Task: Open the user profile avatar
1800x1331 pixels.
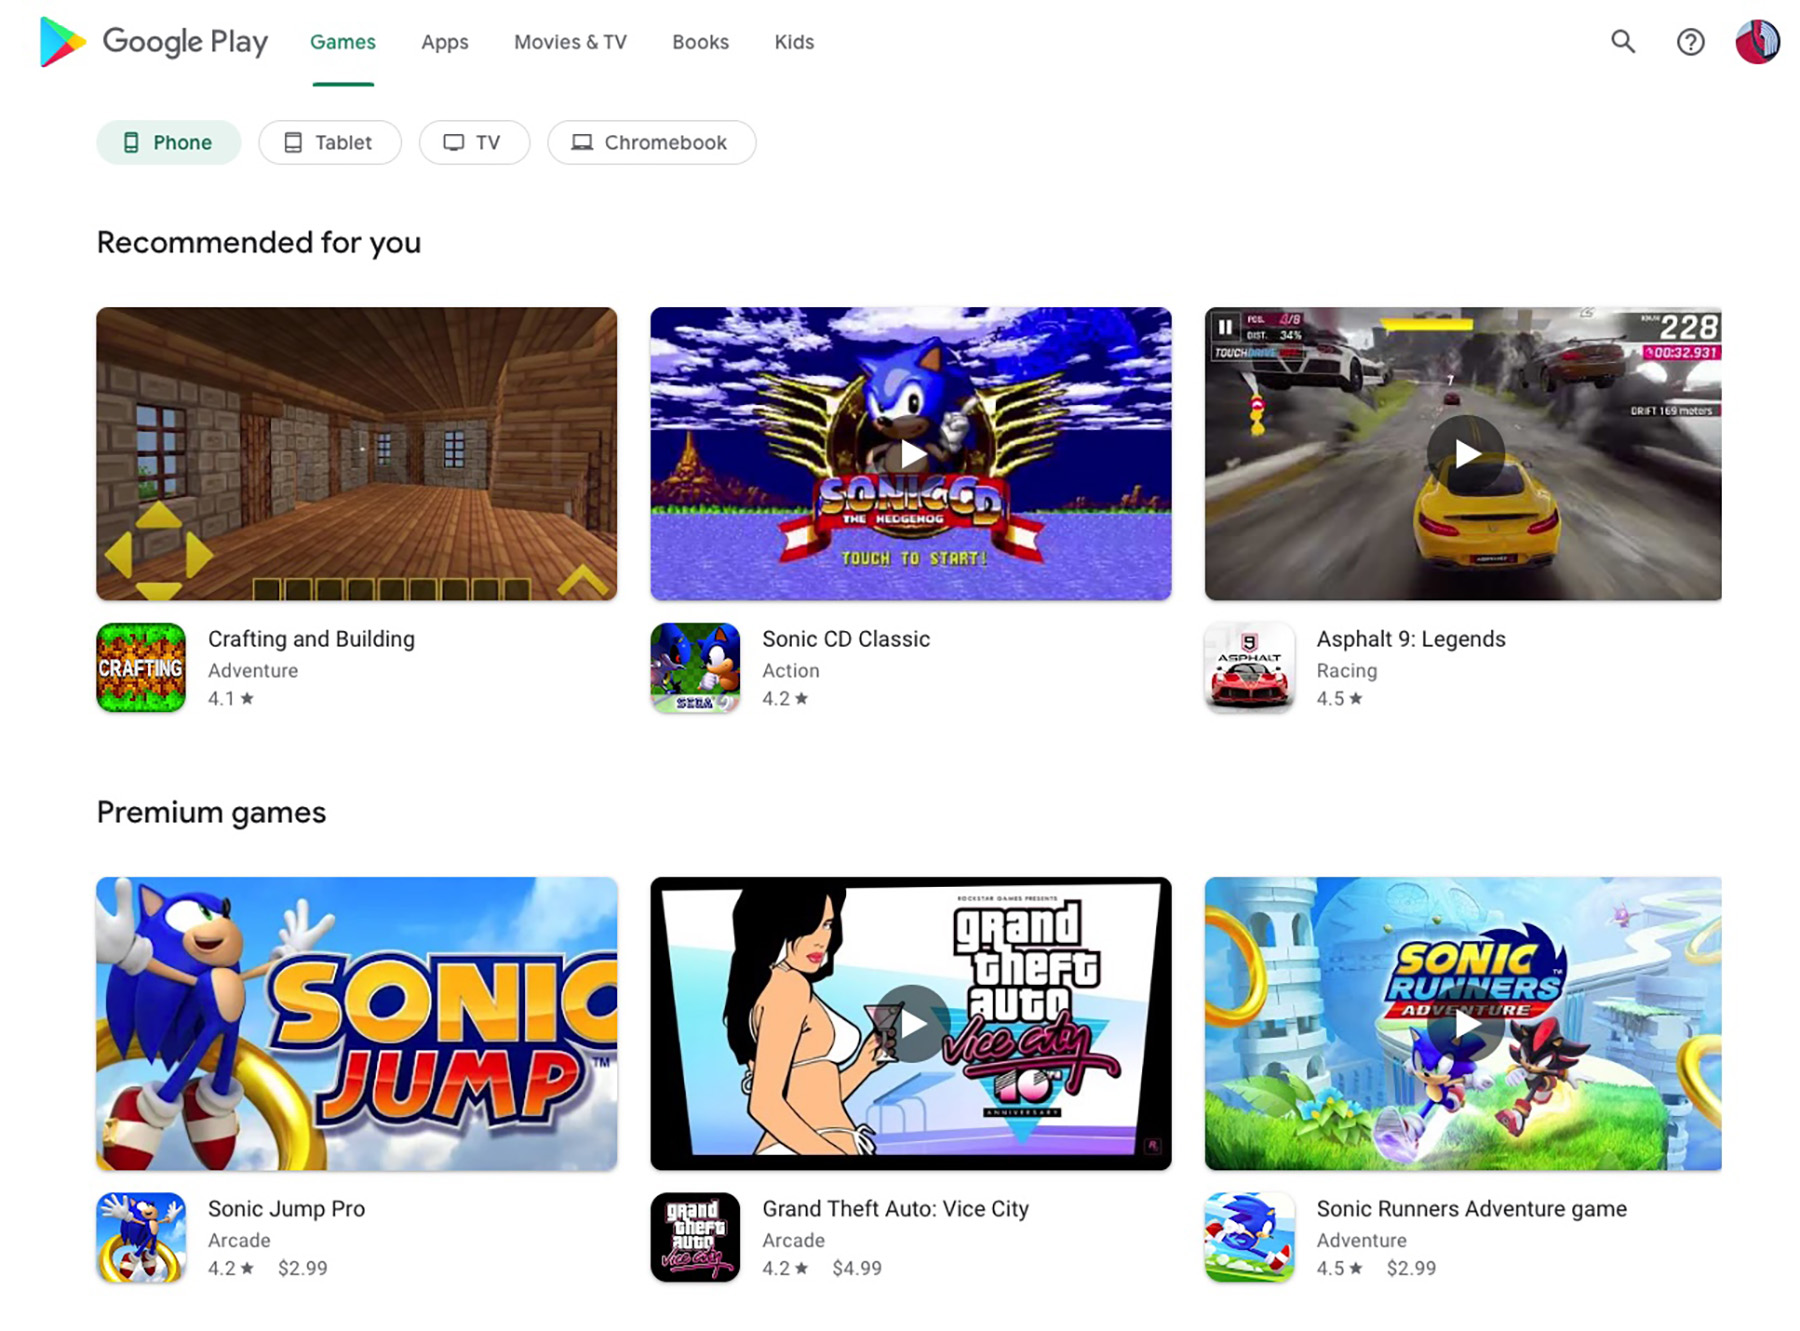Action: tap(1757, 42)
